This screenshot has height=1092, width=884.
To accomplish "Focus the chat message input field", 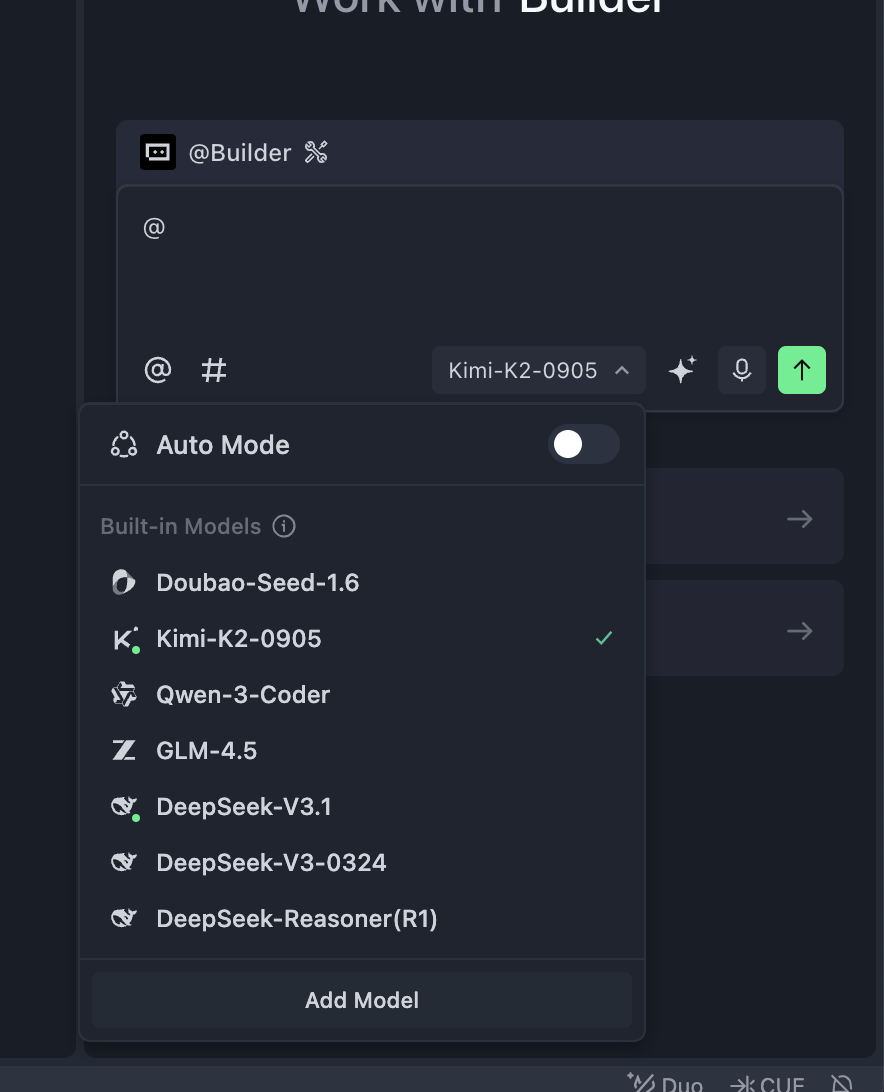I will point(480,270).
